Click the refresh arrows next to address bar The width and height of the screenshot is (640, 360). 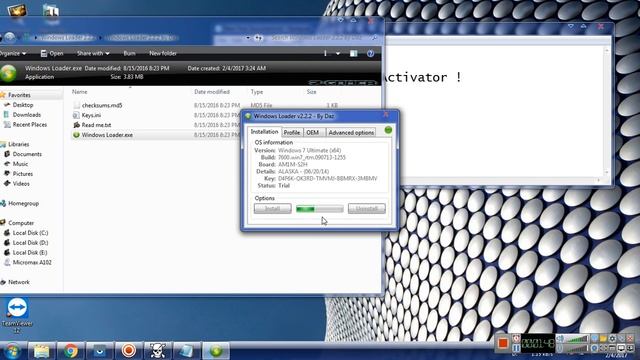[259, 38]
